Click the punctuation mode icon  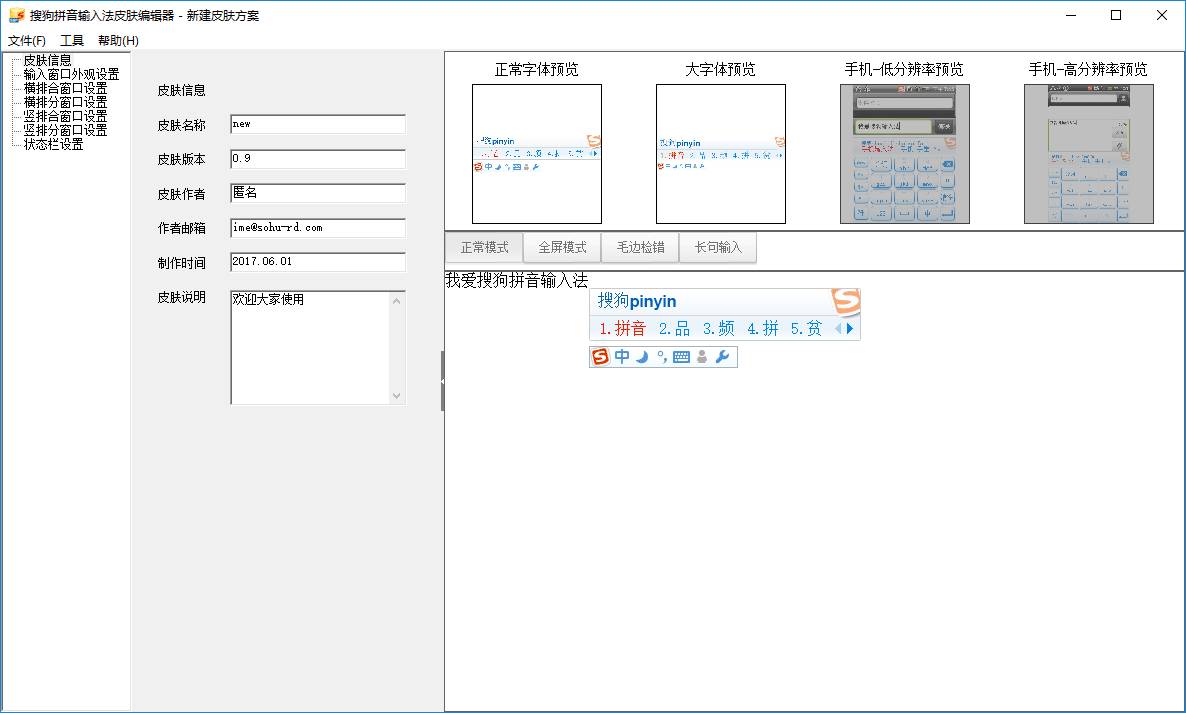(662, 357)
